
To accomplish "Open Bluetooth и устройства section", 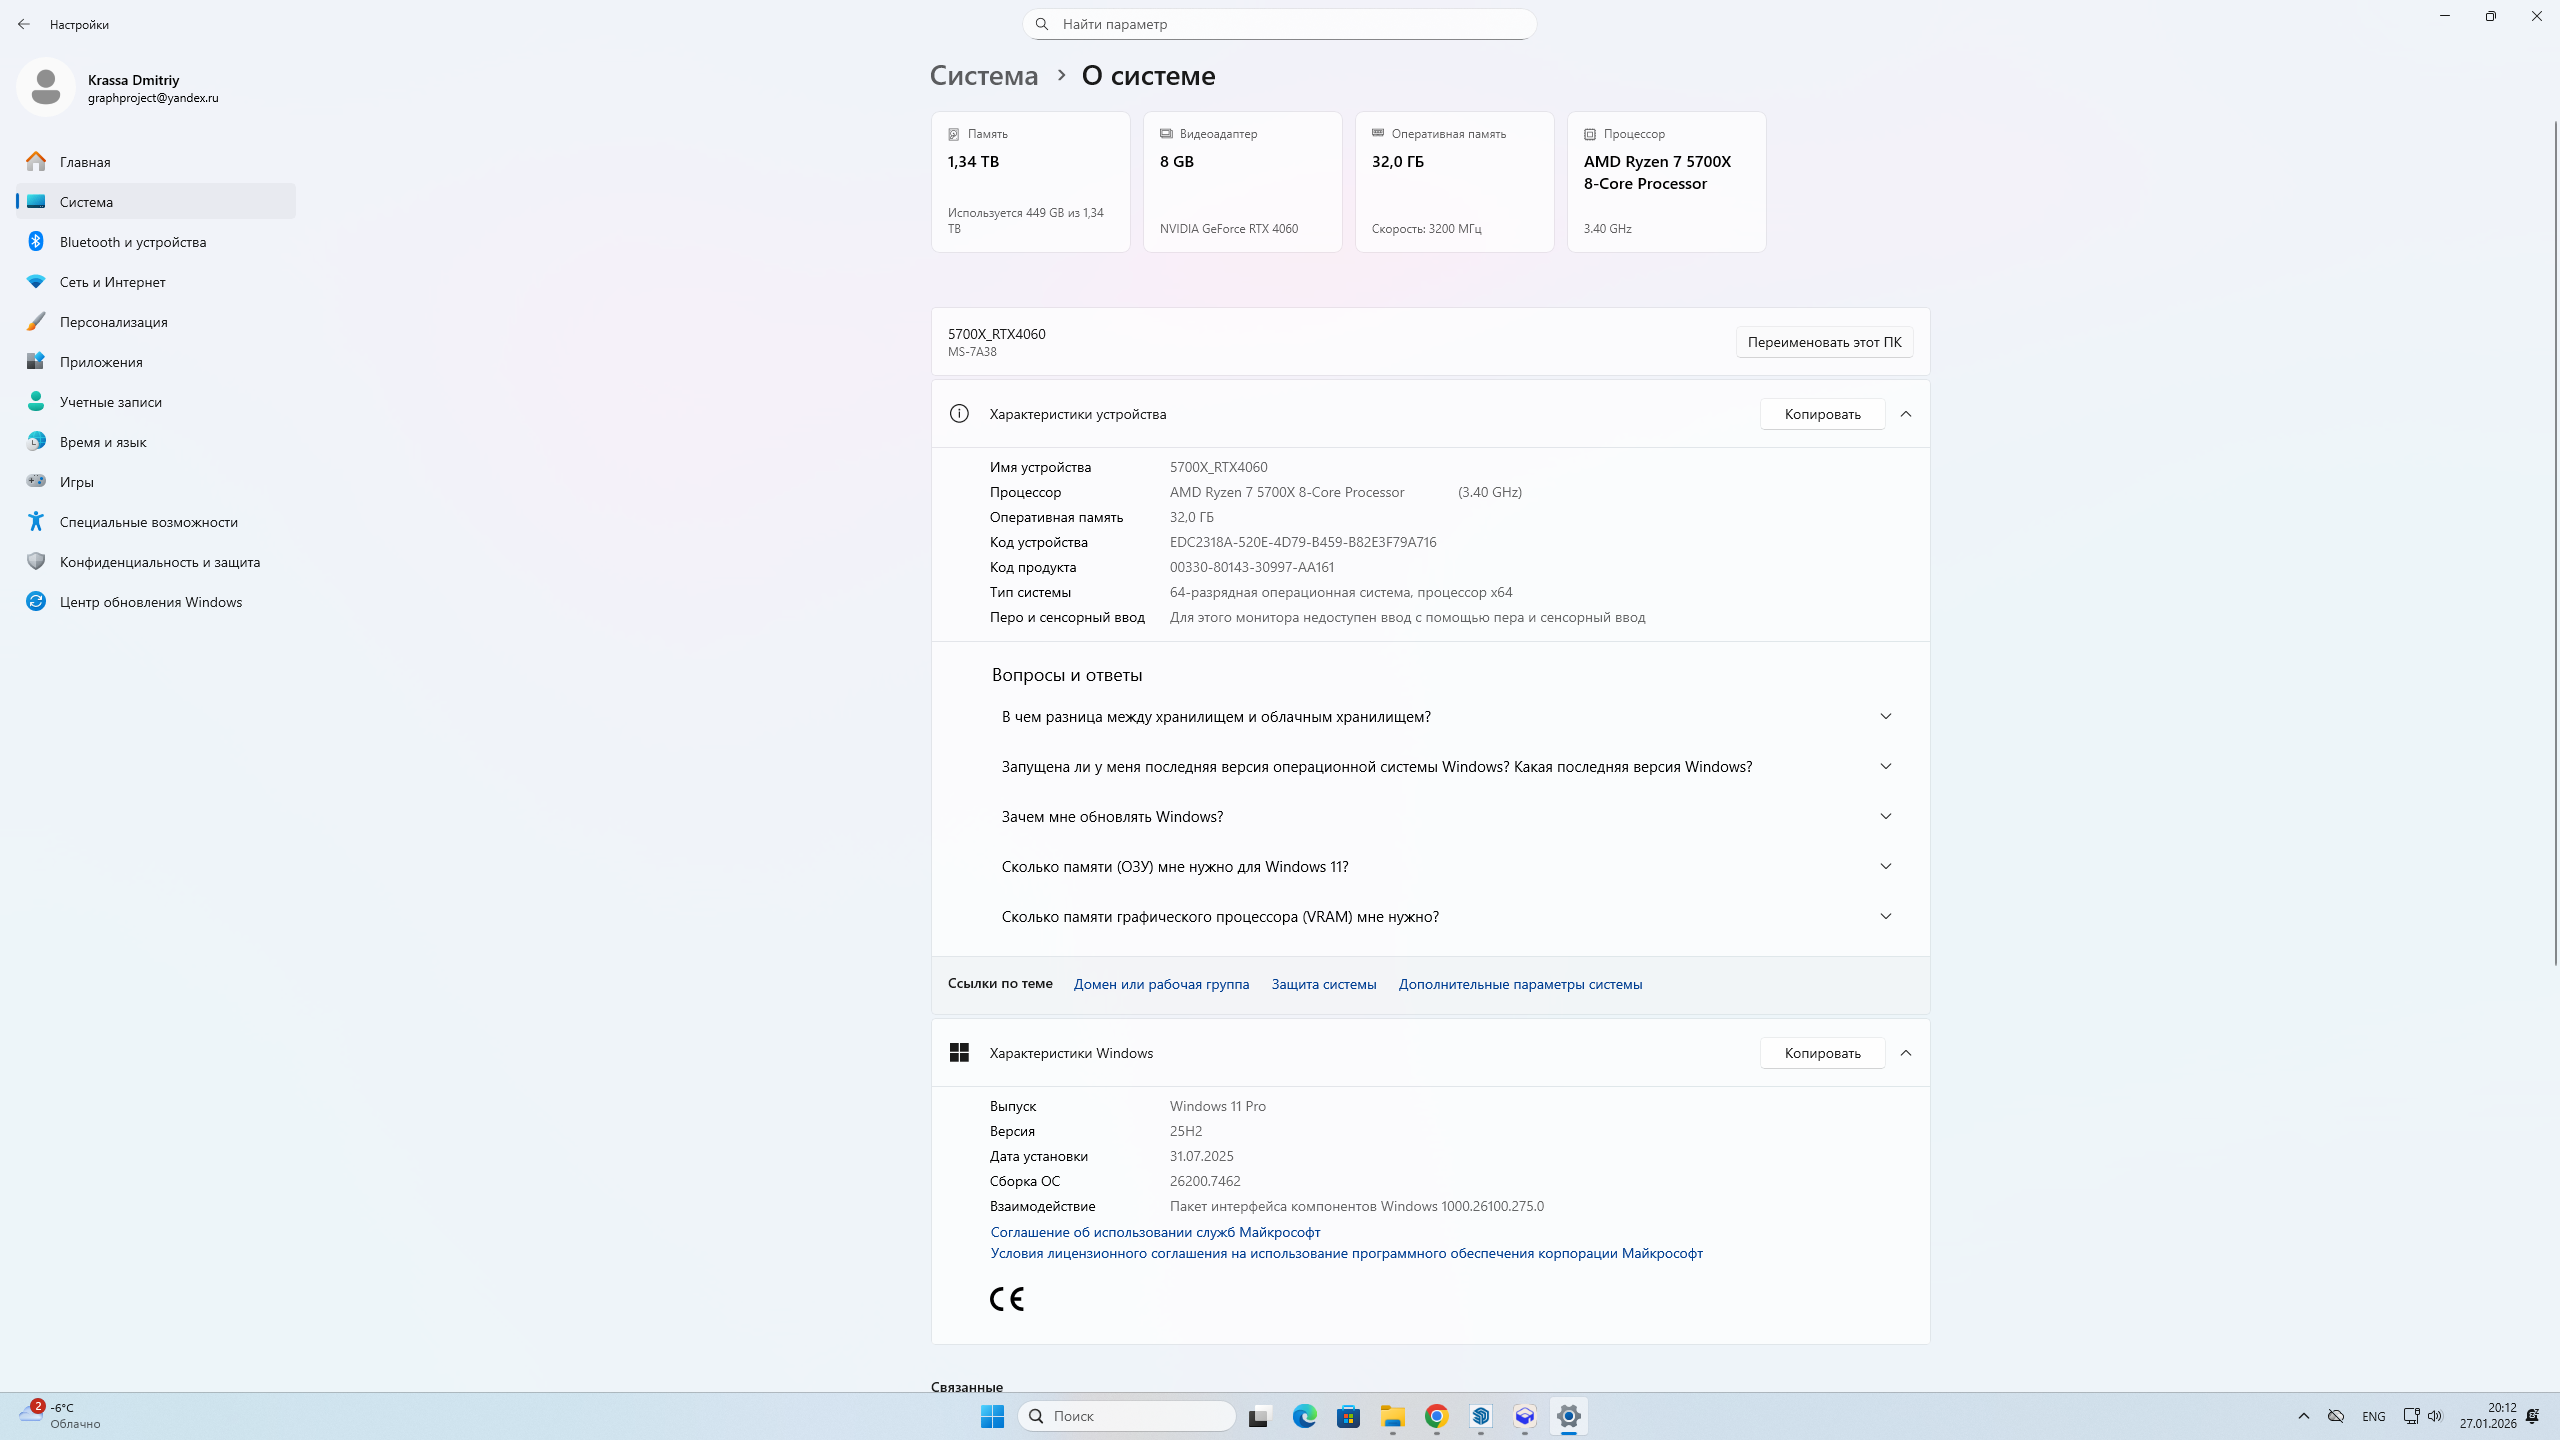I will 132,242.
